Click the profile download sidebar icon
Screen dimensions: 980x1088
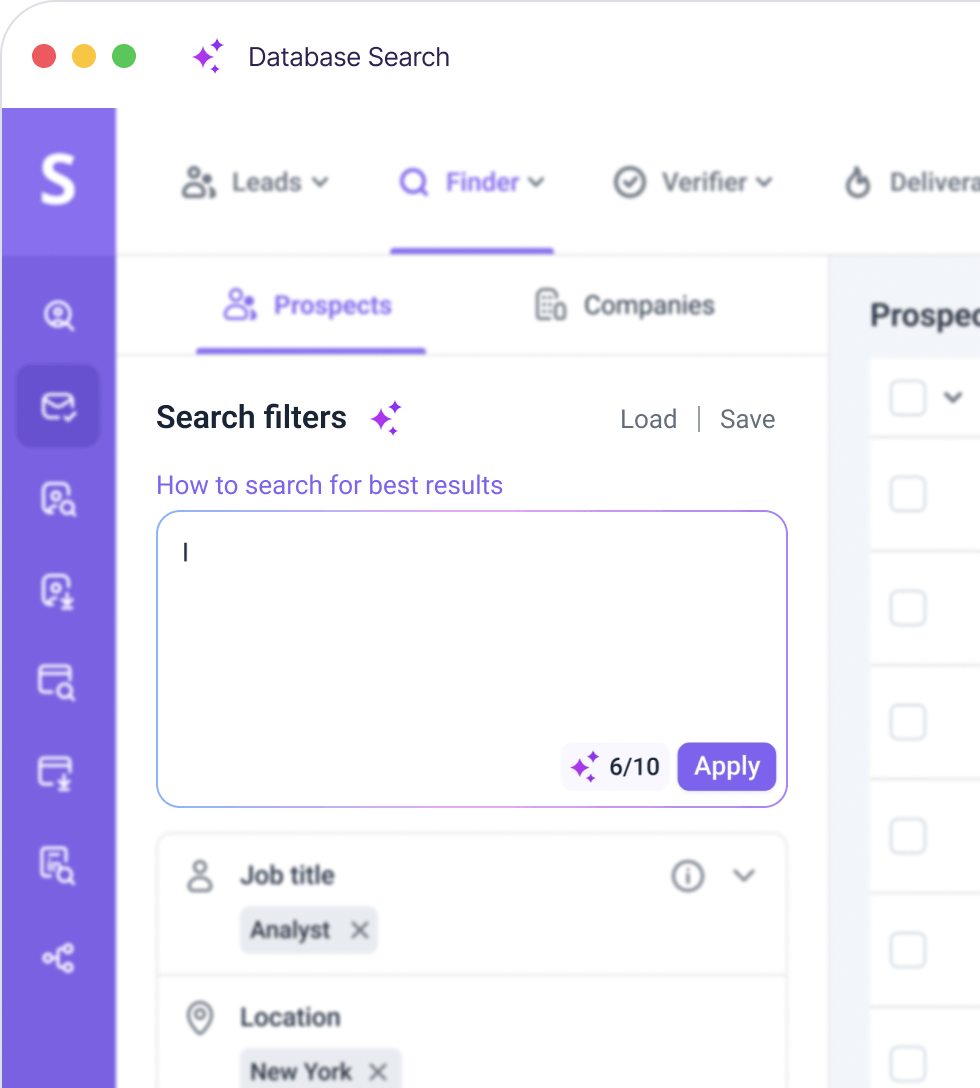pyautogui.click(x=60, y=592)
